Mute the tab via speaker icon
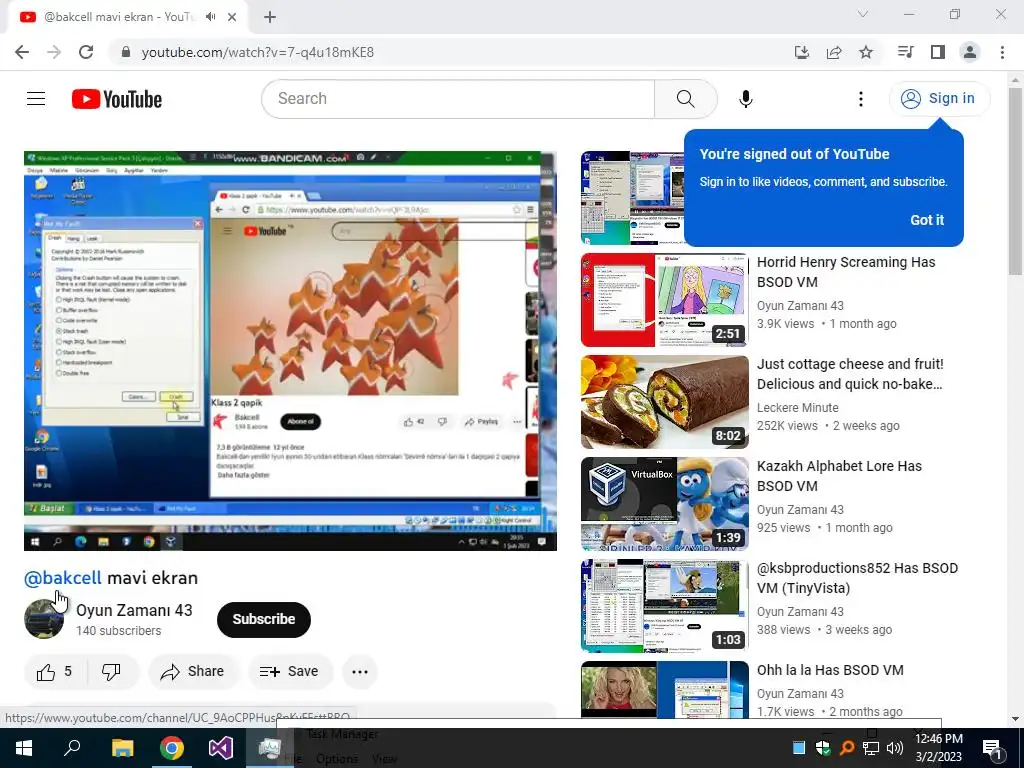 click(210, 17)
